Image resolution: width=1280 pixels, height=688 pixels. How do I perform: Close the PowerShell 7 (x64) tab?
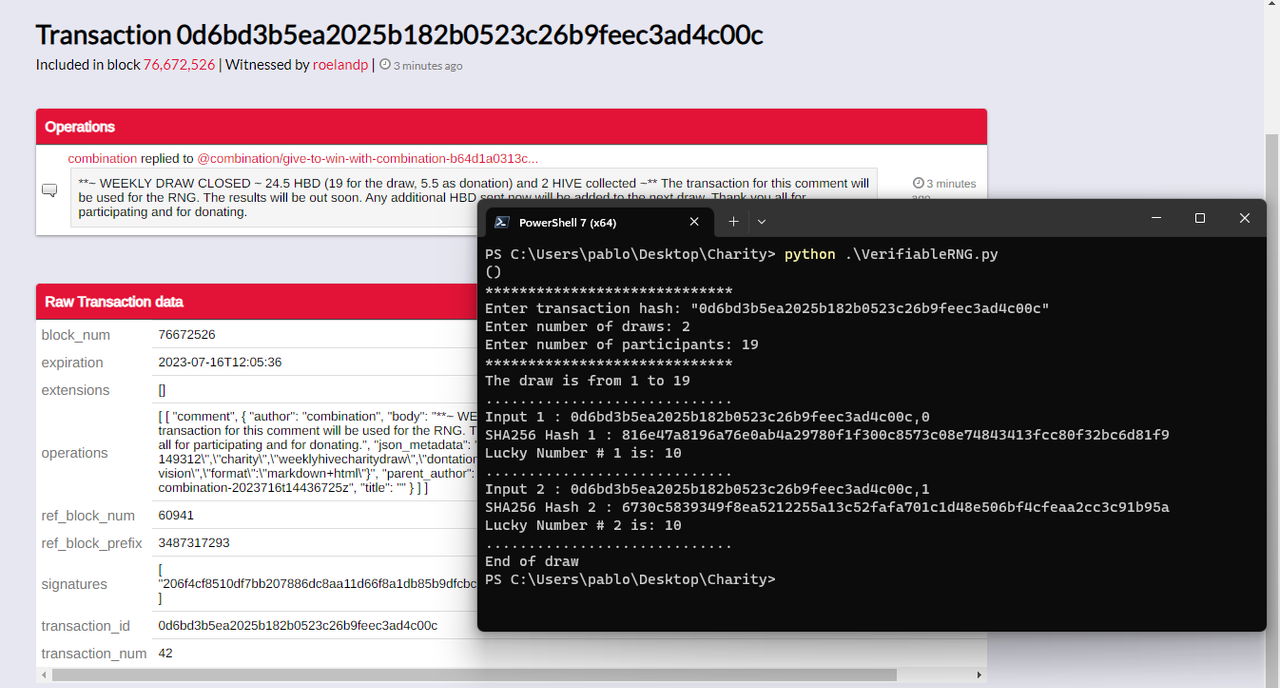click(x=694, y=222)
